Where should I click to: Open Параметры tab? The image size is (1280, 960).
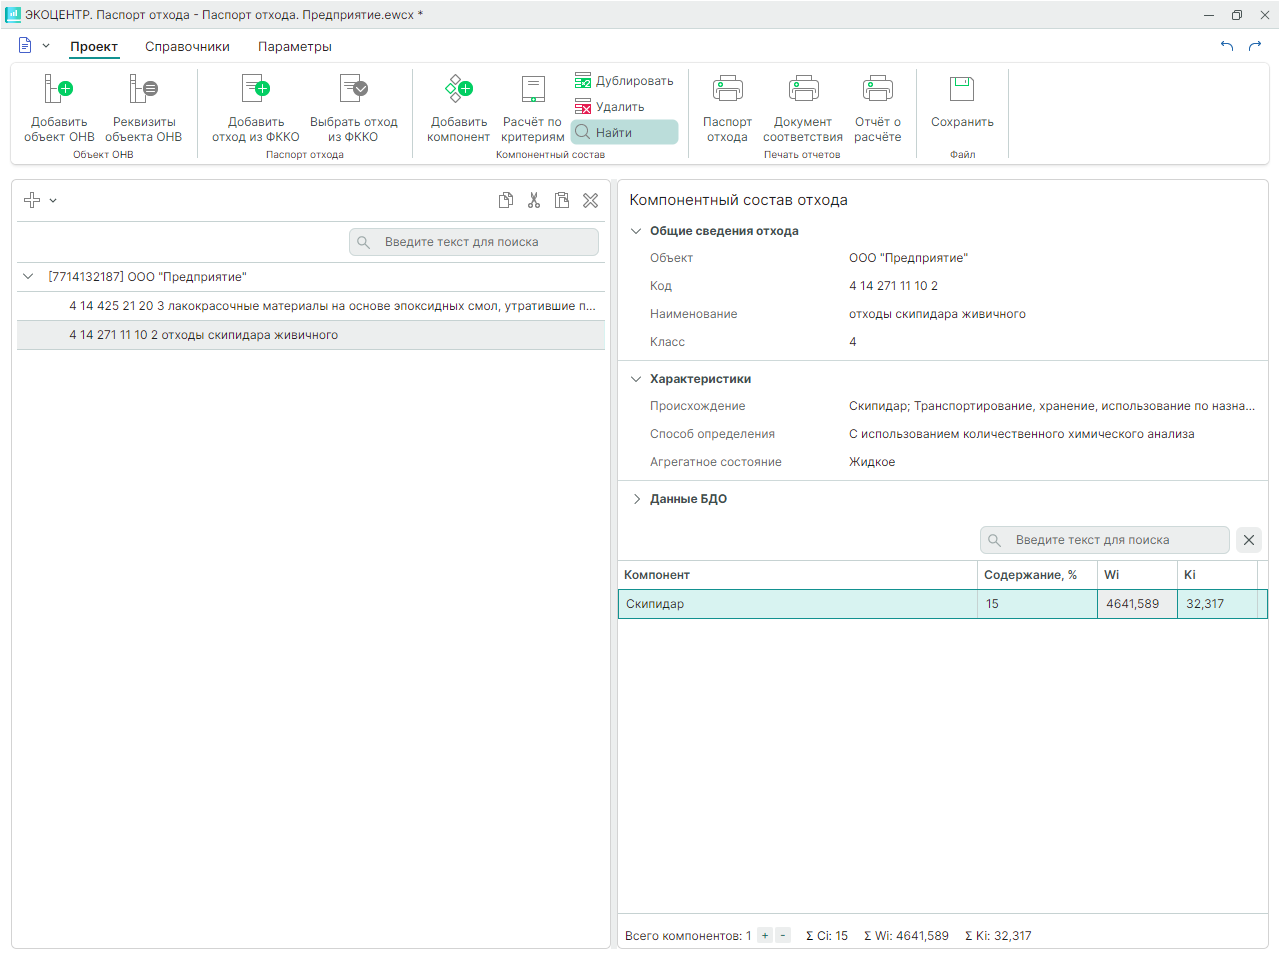295,47
